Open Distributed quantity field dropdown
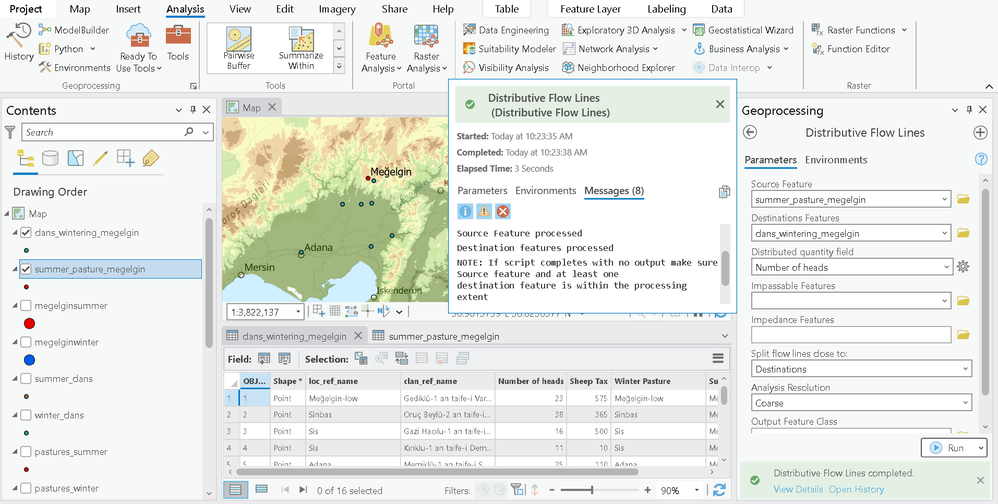Image resolution: width=998 pixels, height=504 pixels. pyautogui.click(x=946, y=267)
